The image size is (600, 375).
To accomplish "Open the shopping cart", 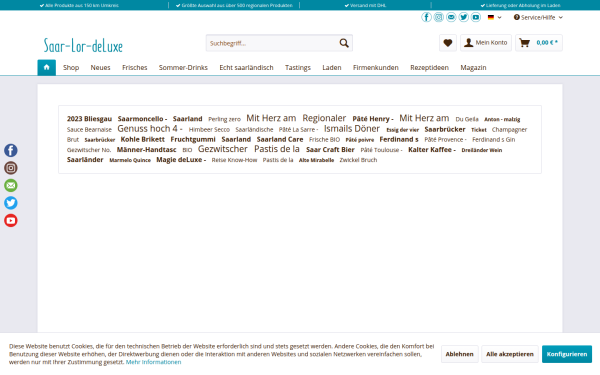I will click(x=539, y=43).
